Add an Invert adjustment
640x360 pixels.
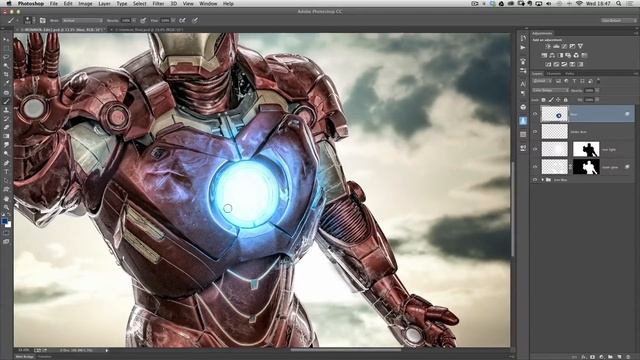click(x=548, y=64)
